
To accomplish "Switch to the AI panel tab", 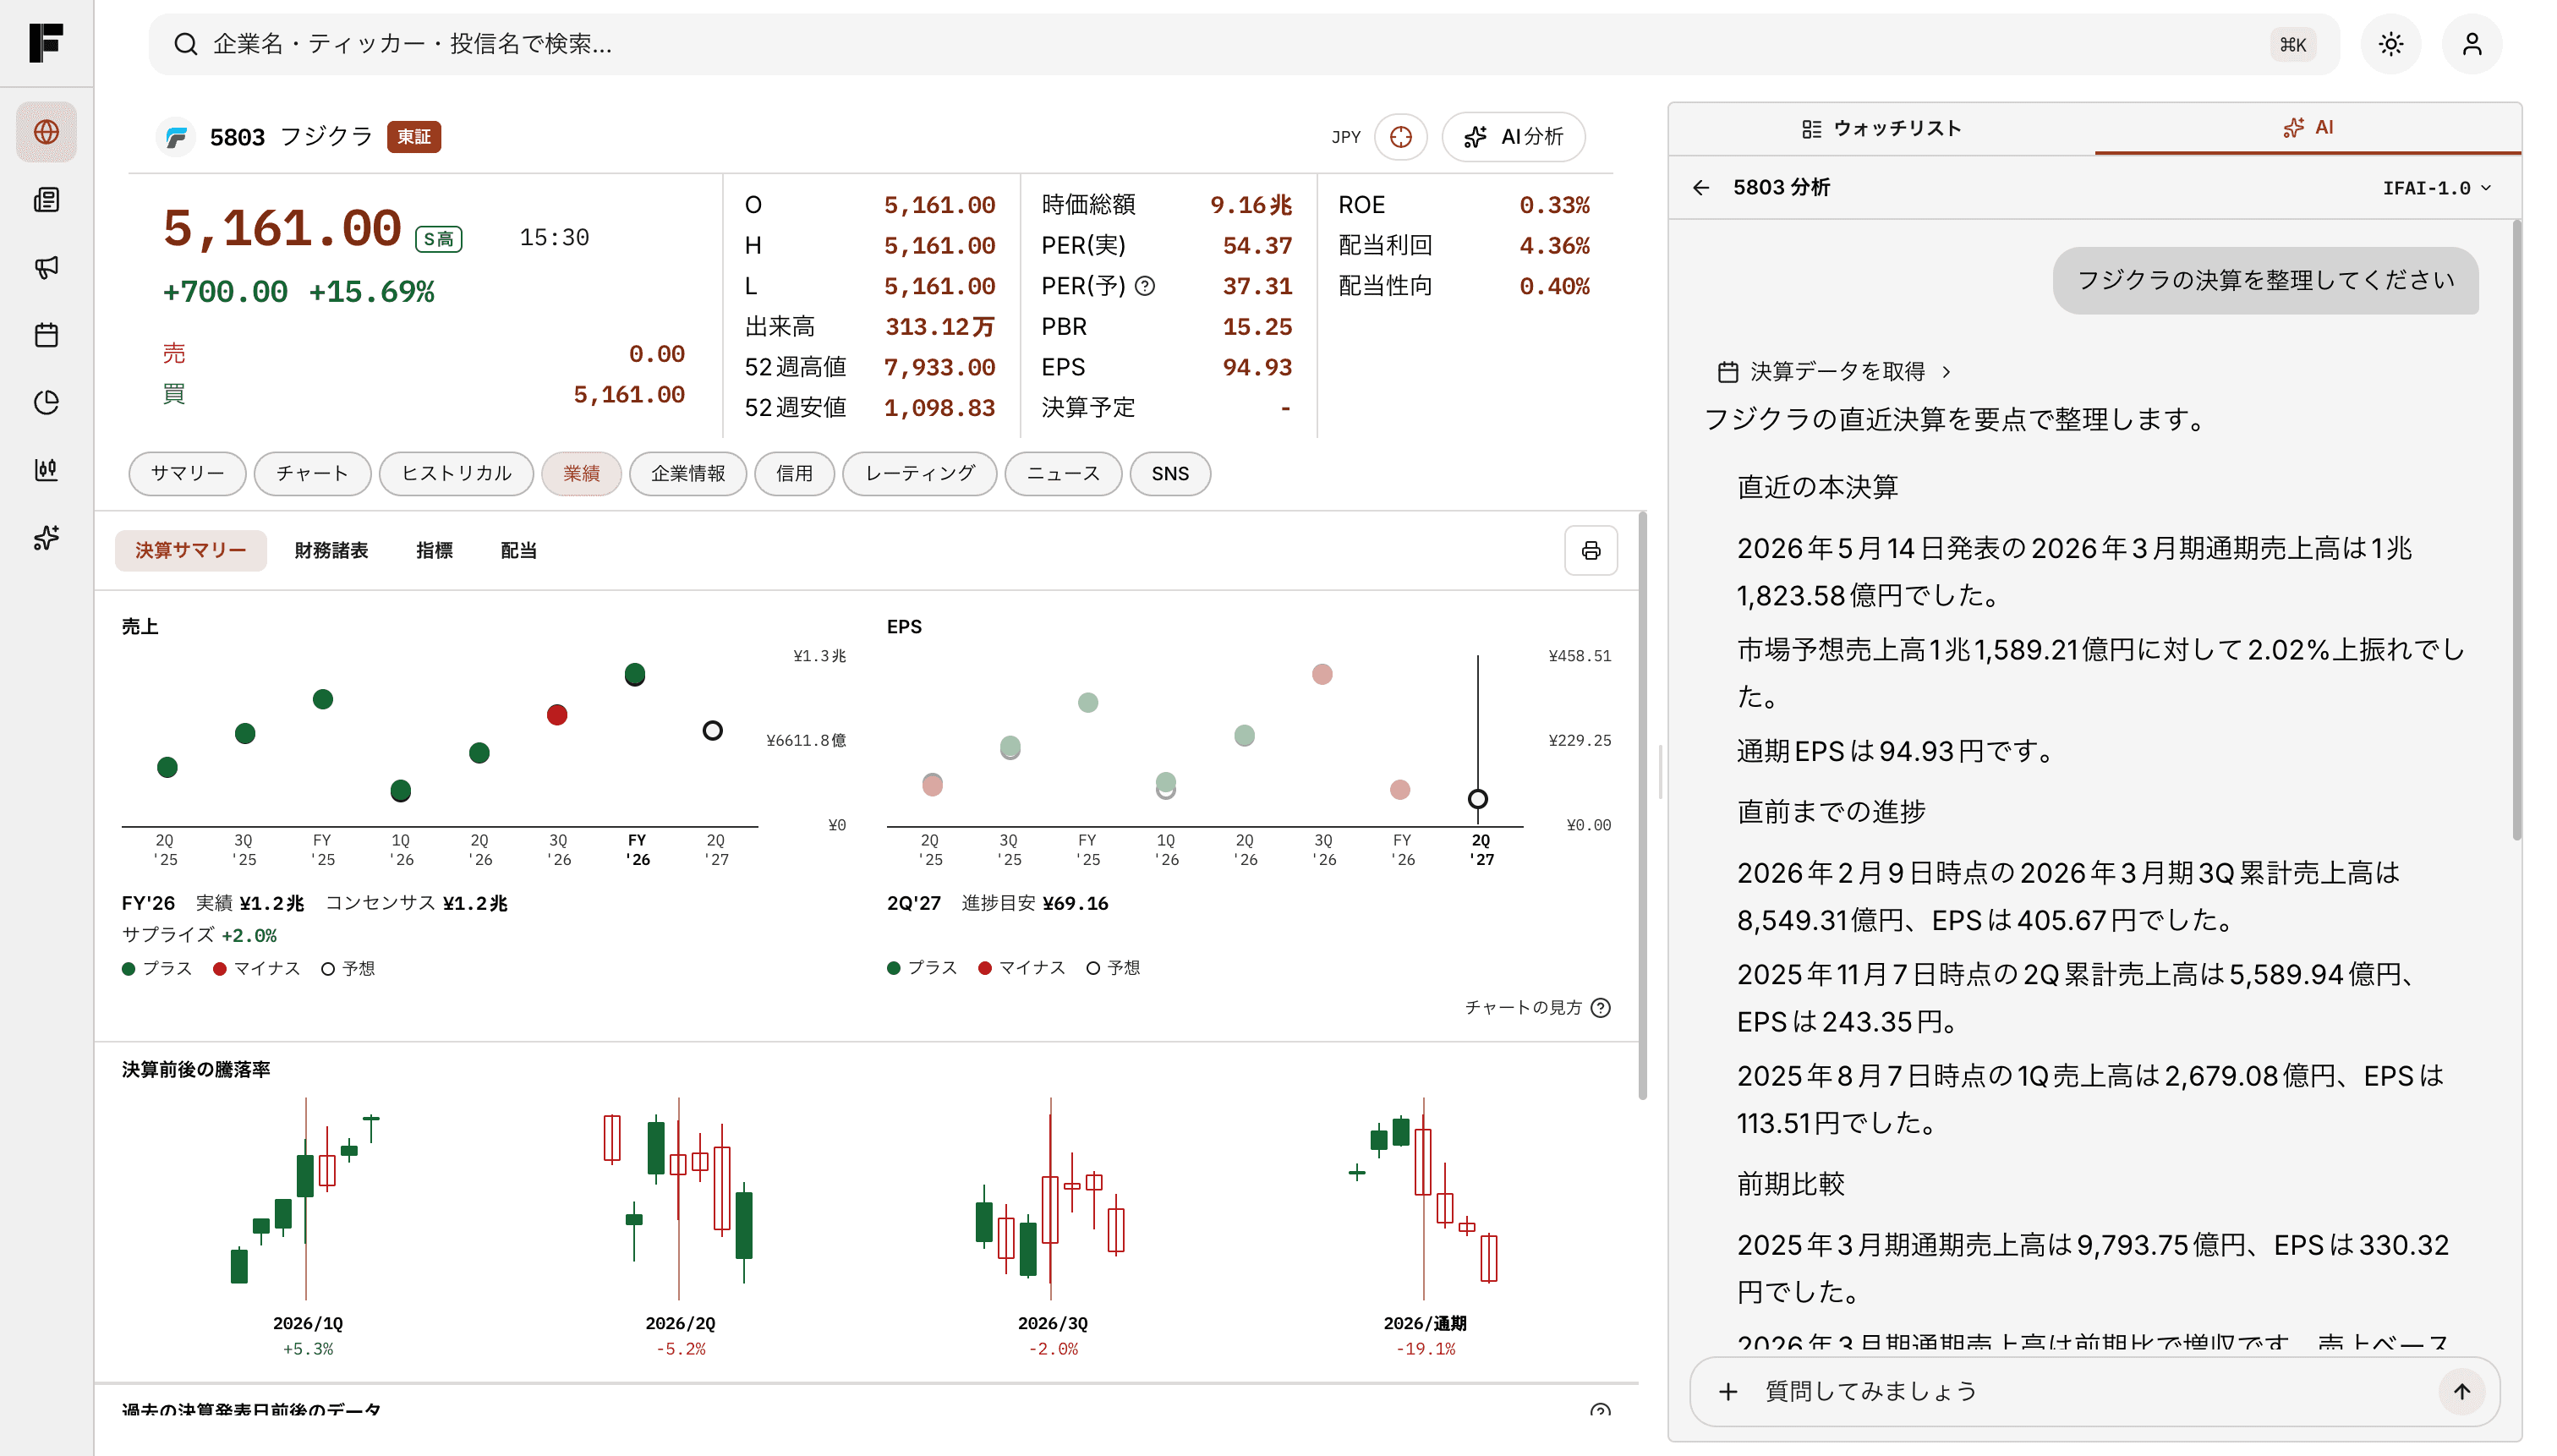I will pos(2307,128).
